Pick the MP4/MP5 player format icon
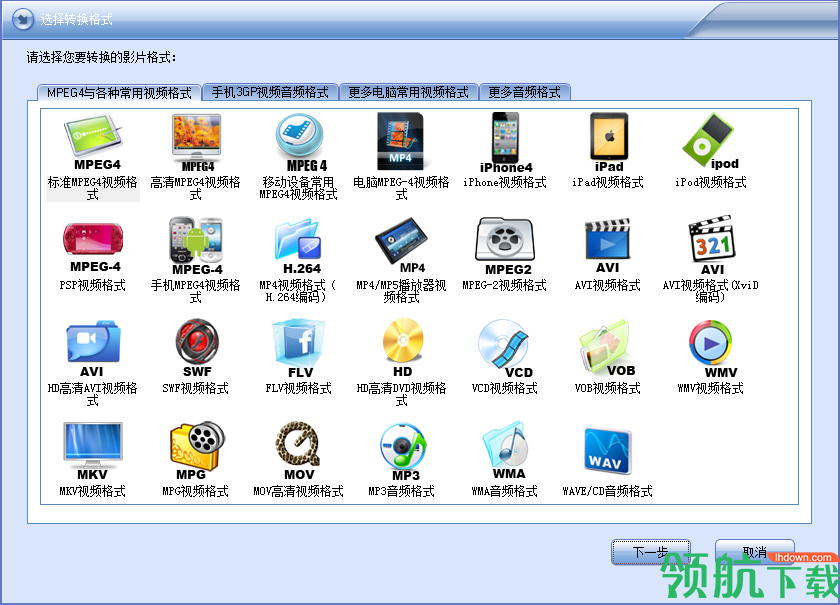 coord(401,245)
